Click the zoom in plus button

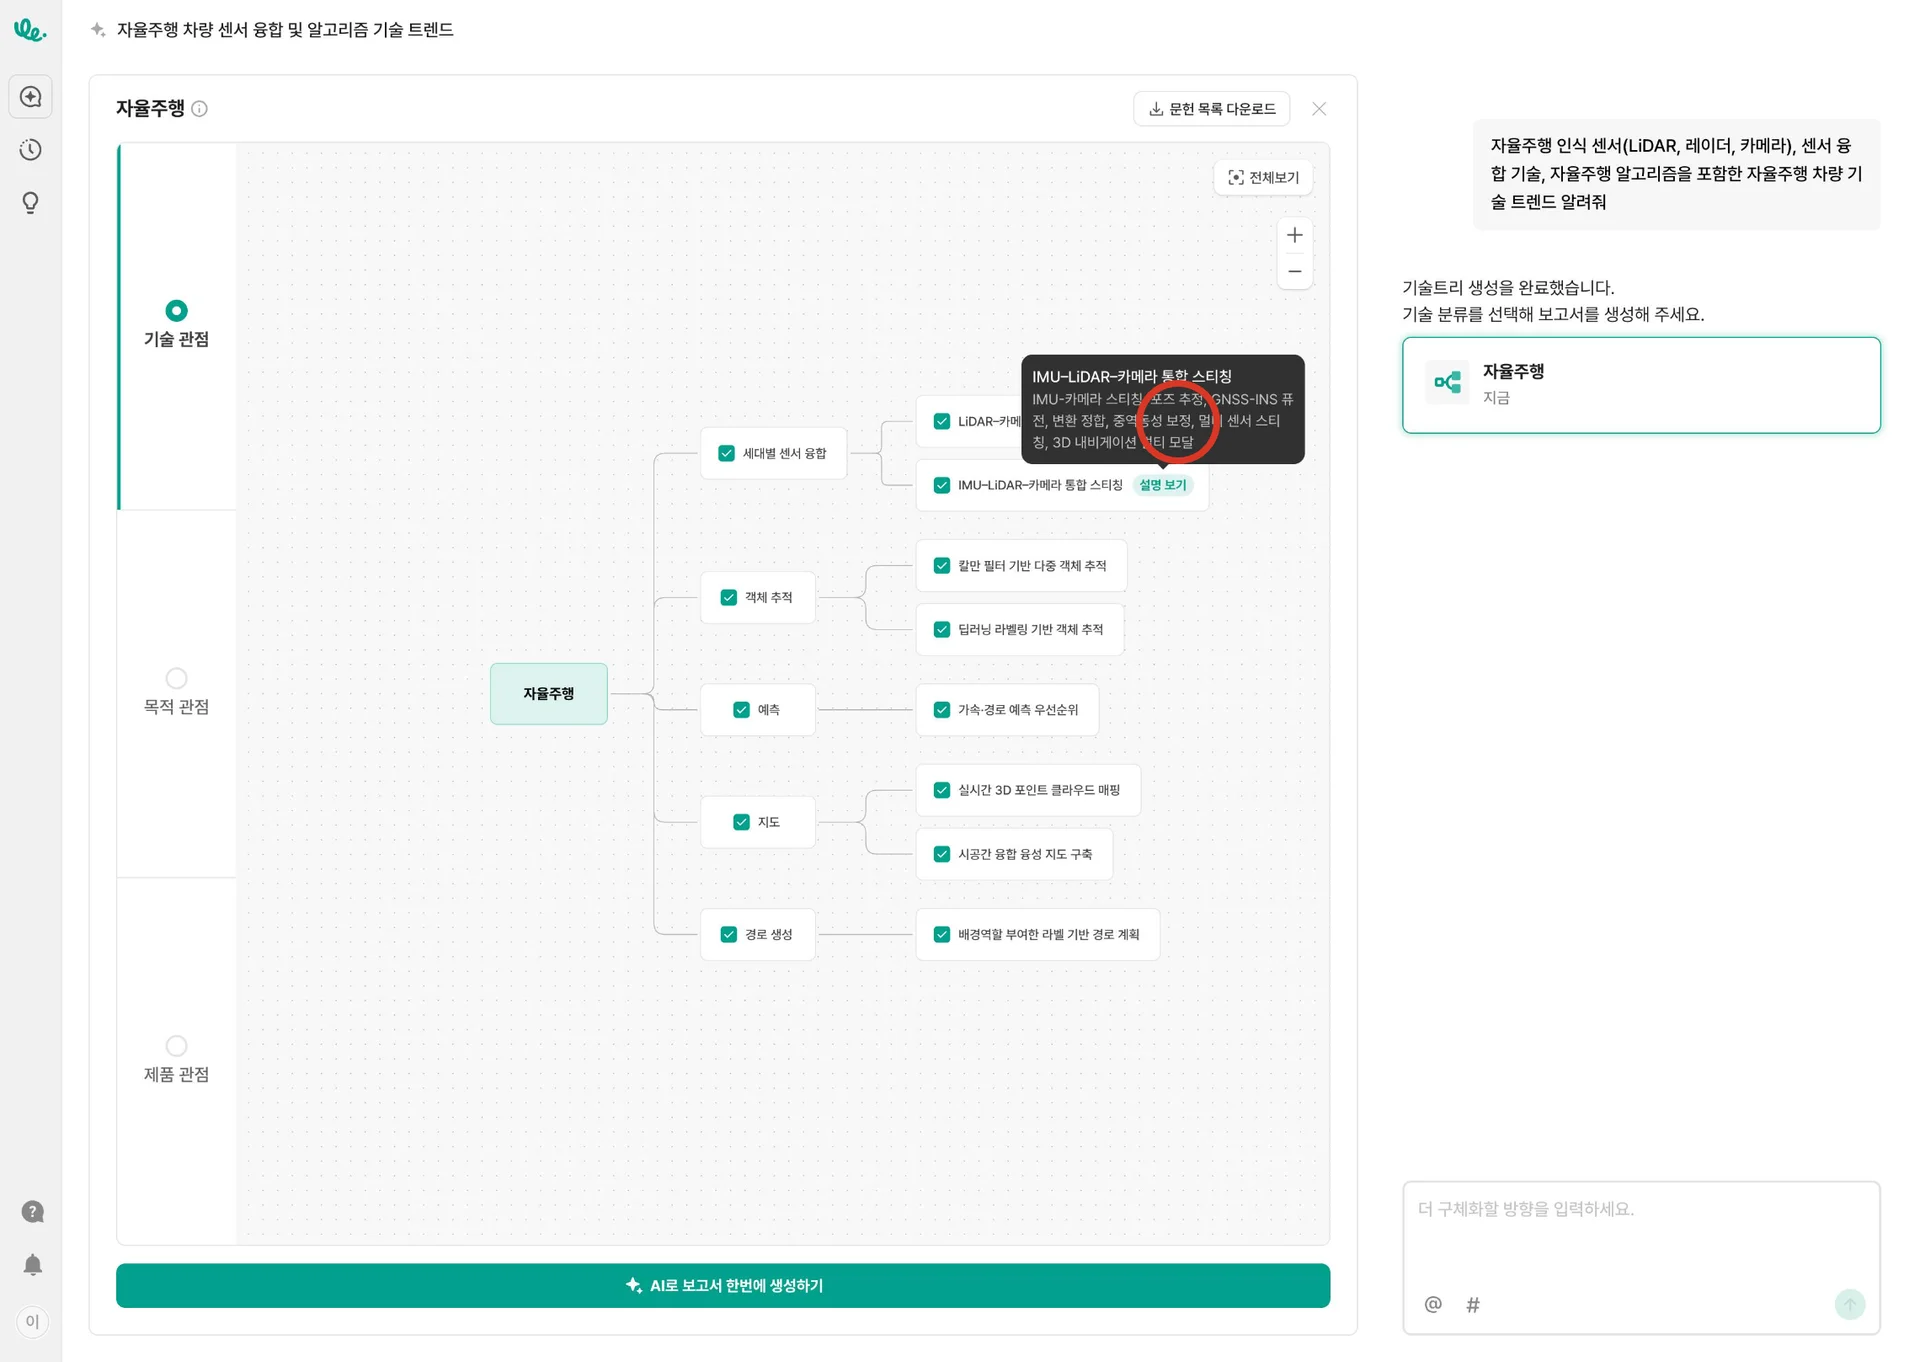[1294, 235]
